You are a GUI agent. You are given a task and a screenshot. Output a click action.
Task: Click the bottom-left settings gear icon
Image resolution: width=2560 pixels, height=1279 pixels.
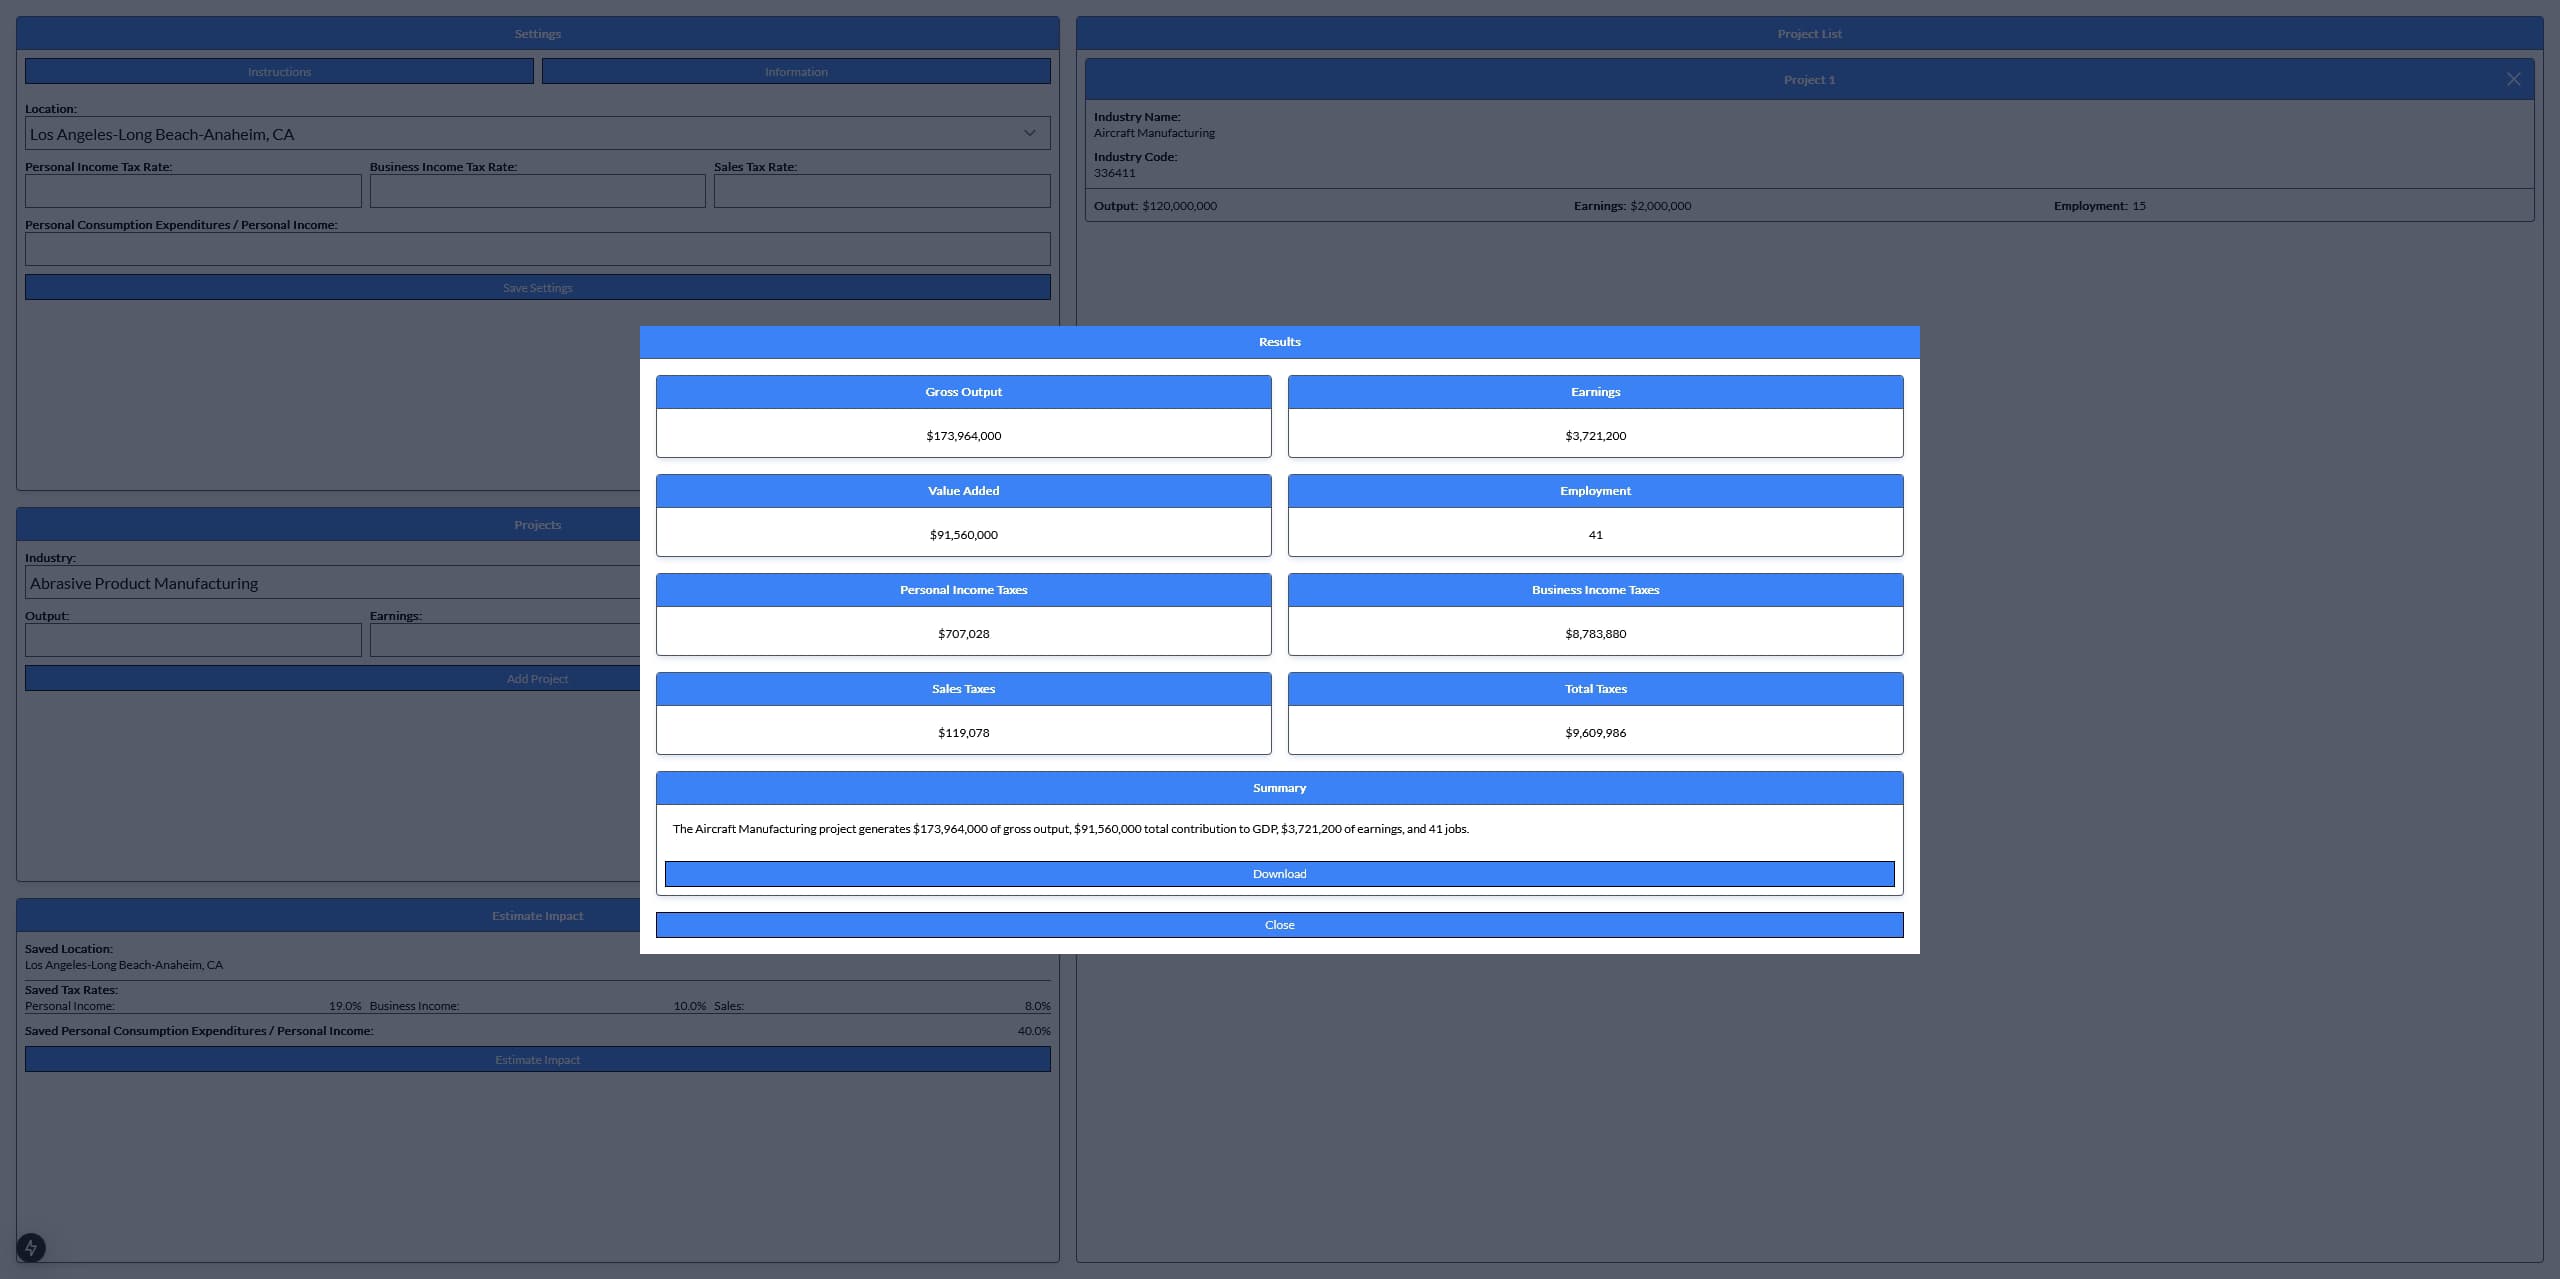pos(31,1246)
